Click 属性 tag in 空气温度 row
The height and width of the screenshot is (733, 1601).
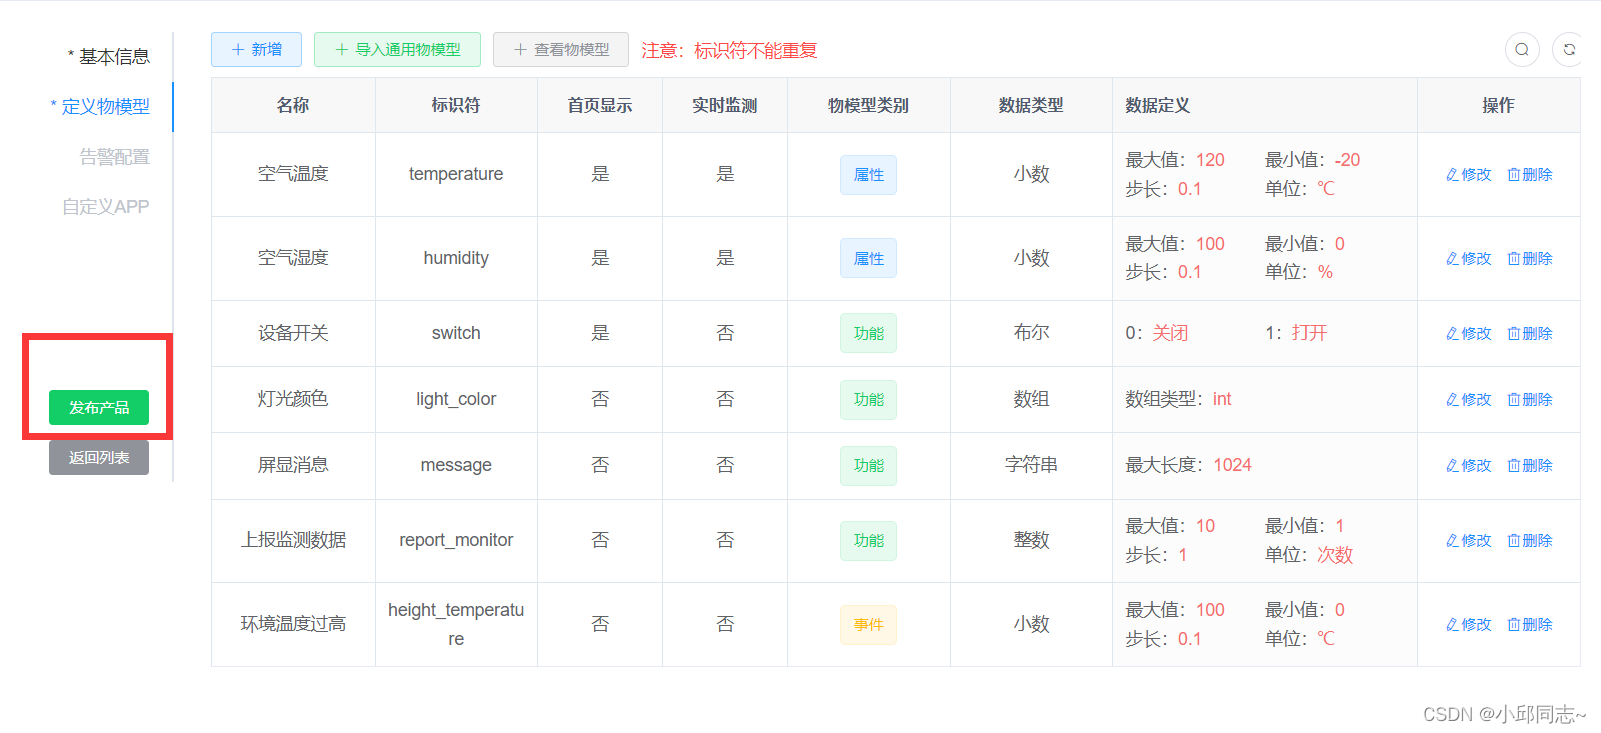click(x=868, y=174)
